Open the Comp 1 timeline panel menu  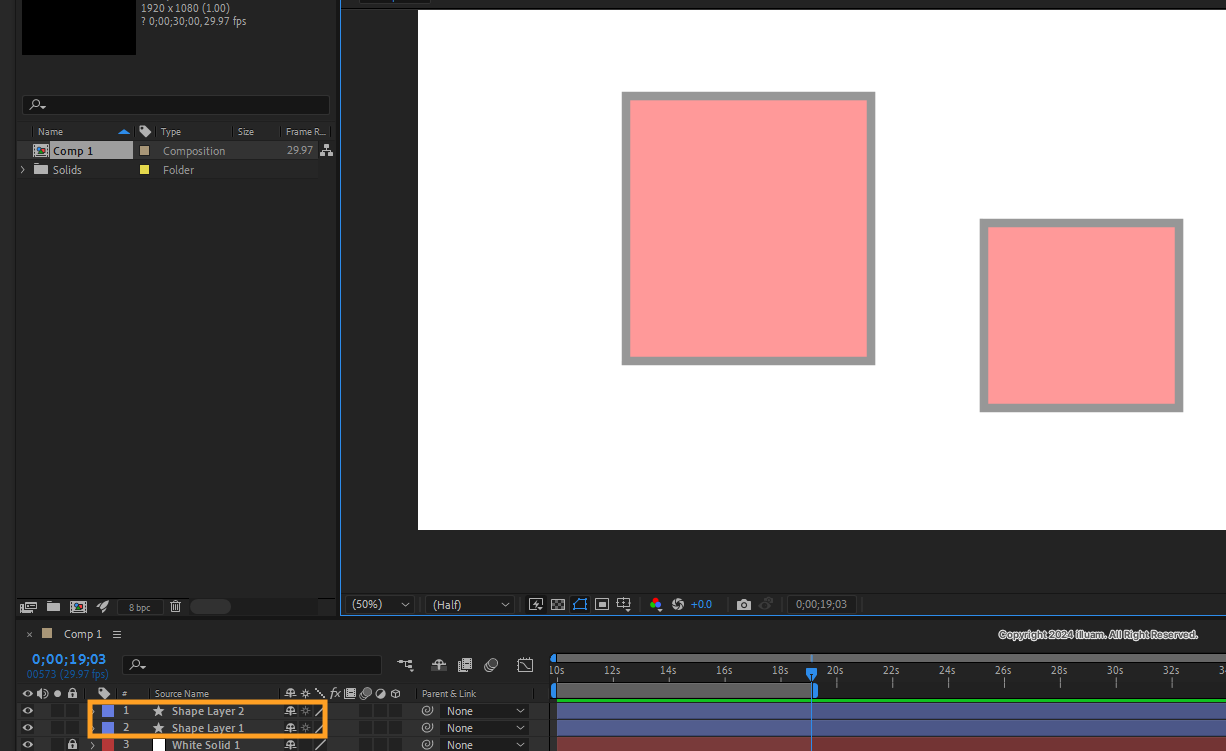coord(117,634)
